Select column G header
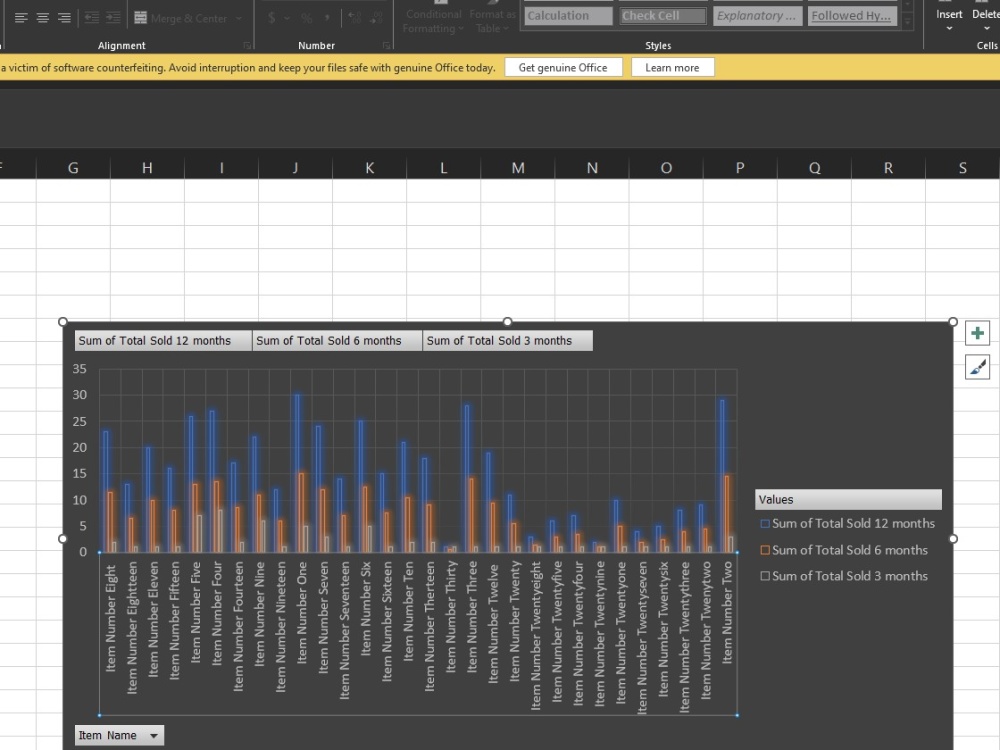 (x=73, y=168)
